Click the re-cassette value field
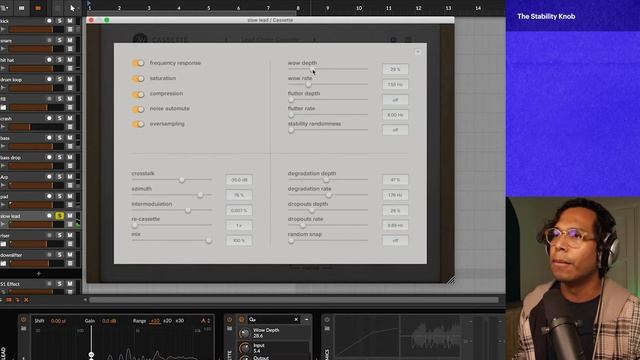 (239, 226)
